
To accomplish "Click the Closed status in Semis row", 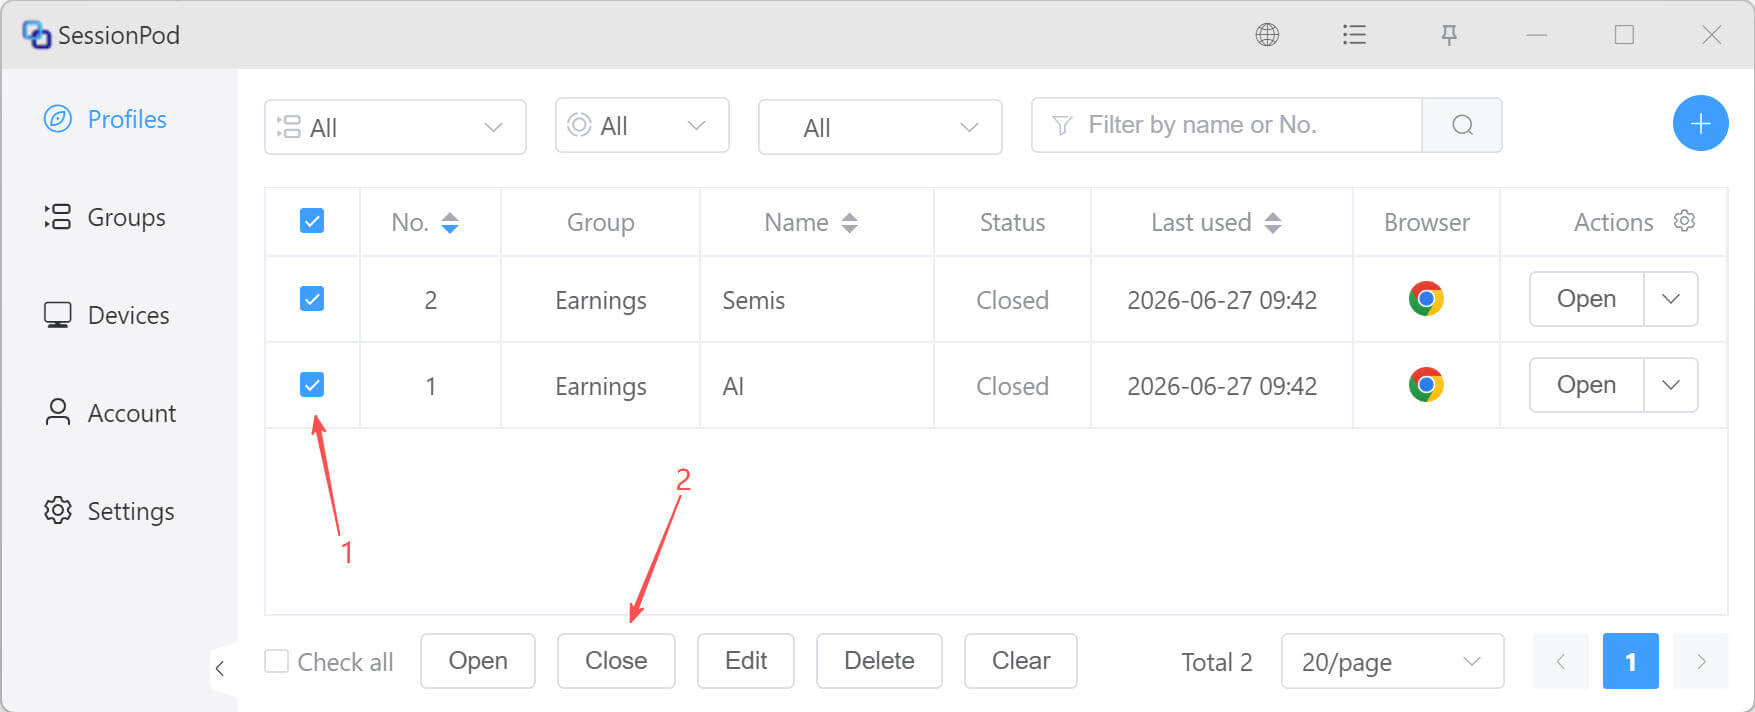I will 1012,300.
